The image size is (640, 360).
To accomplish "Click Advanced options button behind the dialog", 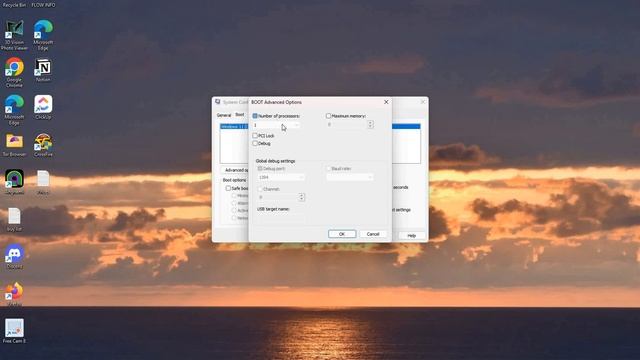I will click(236, 170).
